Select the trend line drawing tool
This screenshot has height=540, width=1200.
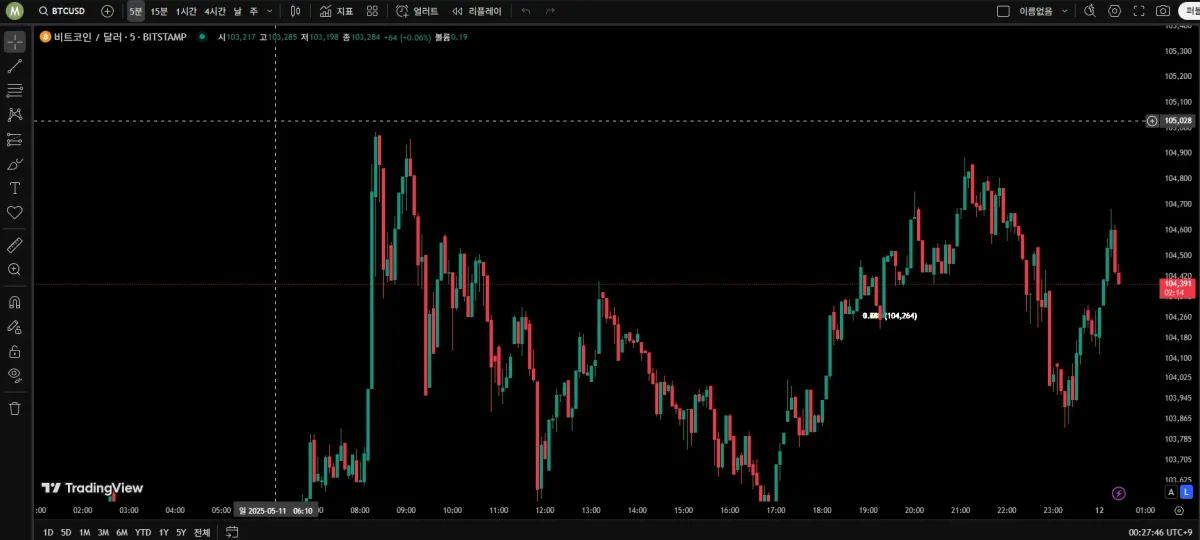click(x=15, y=66)
